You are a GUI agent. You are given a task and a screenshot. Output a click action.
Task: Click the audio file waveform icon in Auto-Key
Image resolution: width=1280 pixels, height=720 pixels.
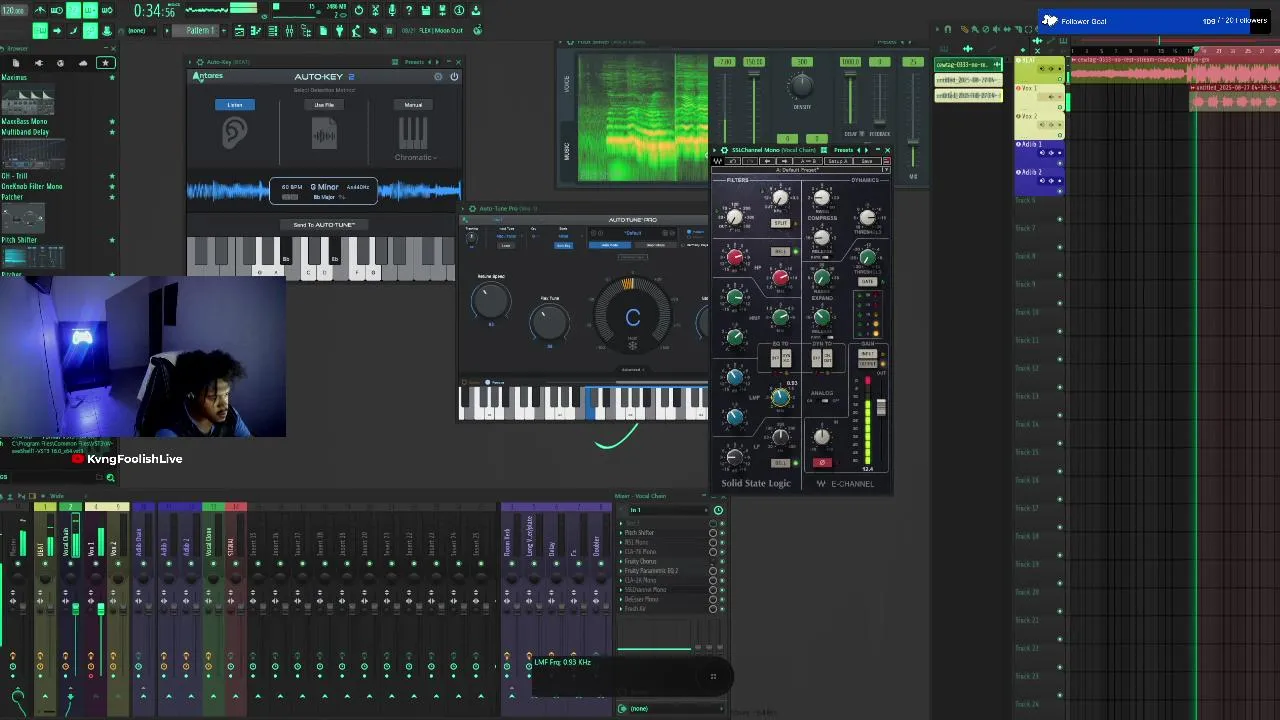(324, 133)
